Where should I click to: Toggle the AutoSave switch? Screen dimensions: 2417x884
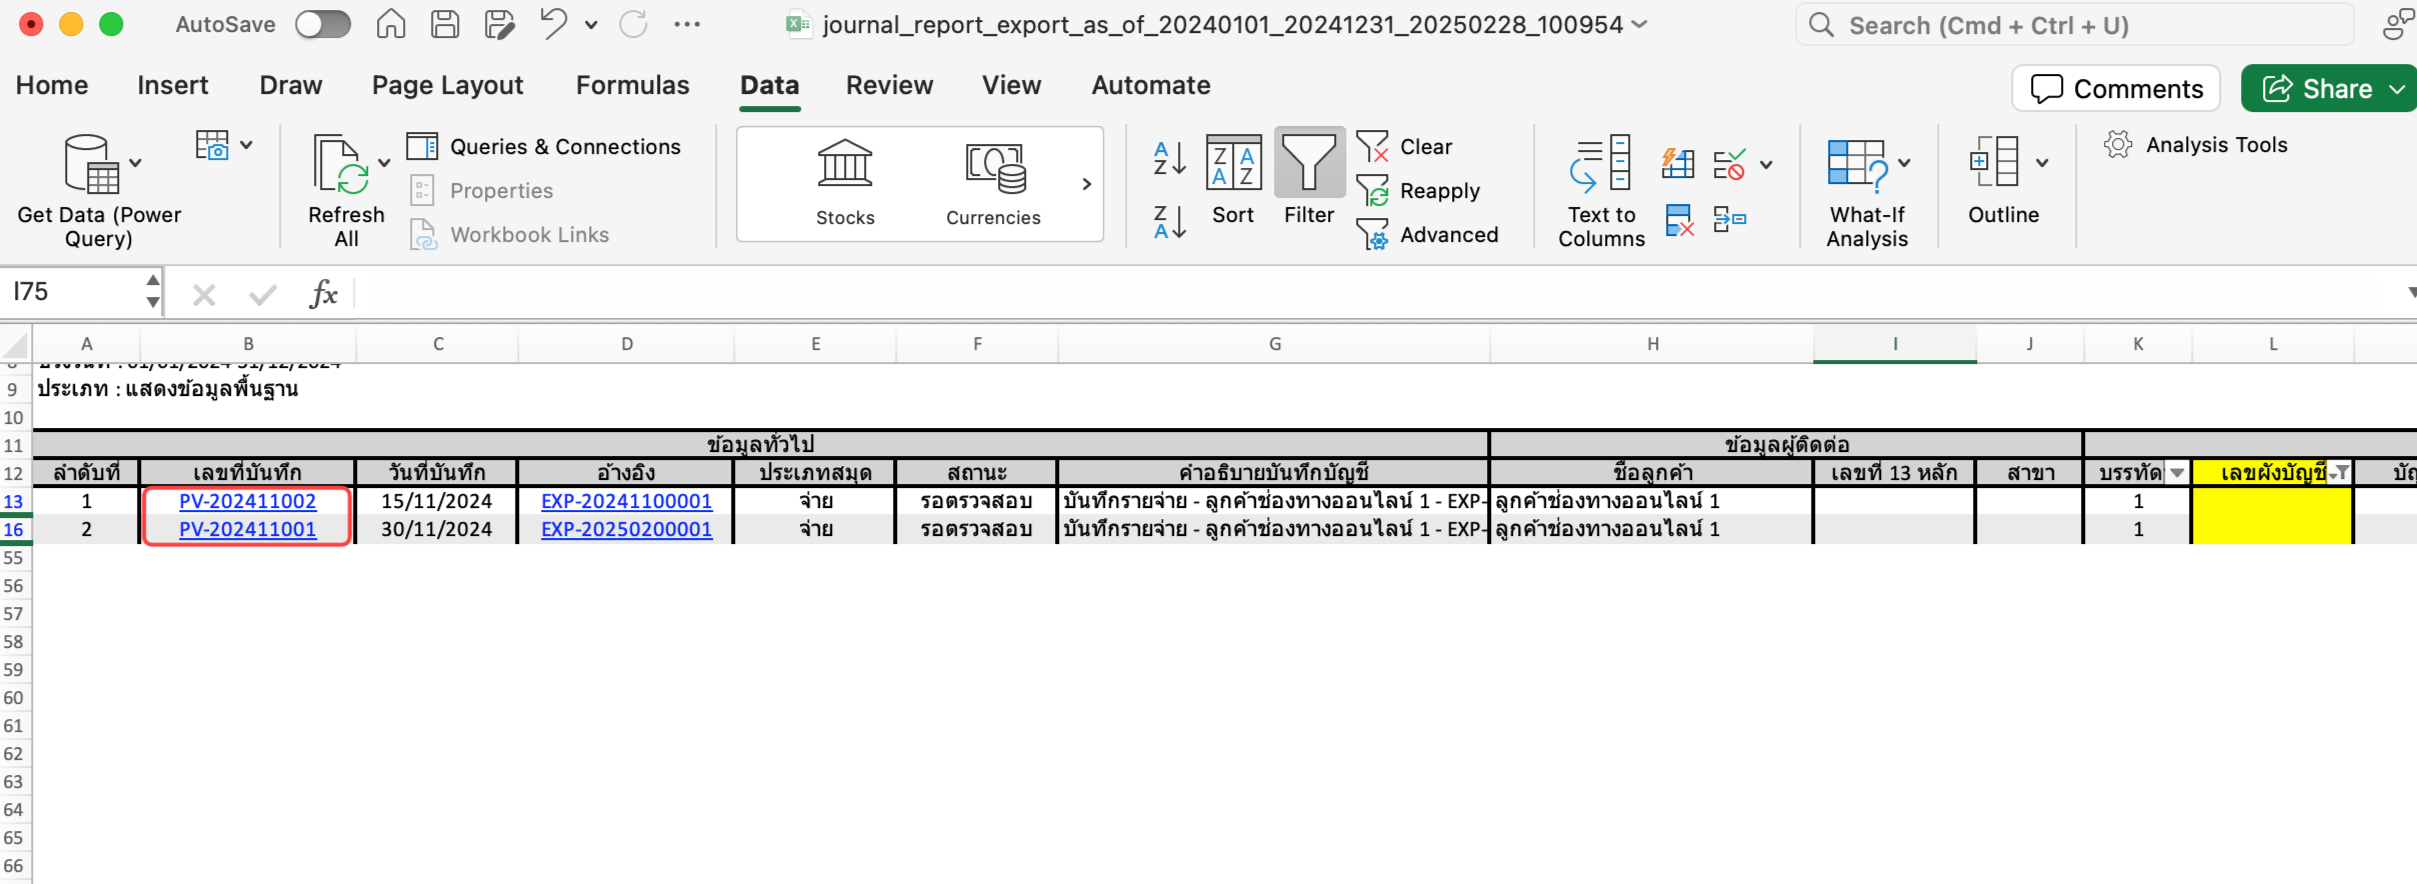point(322,25)
